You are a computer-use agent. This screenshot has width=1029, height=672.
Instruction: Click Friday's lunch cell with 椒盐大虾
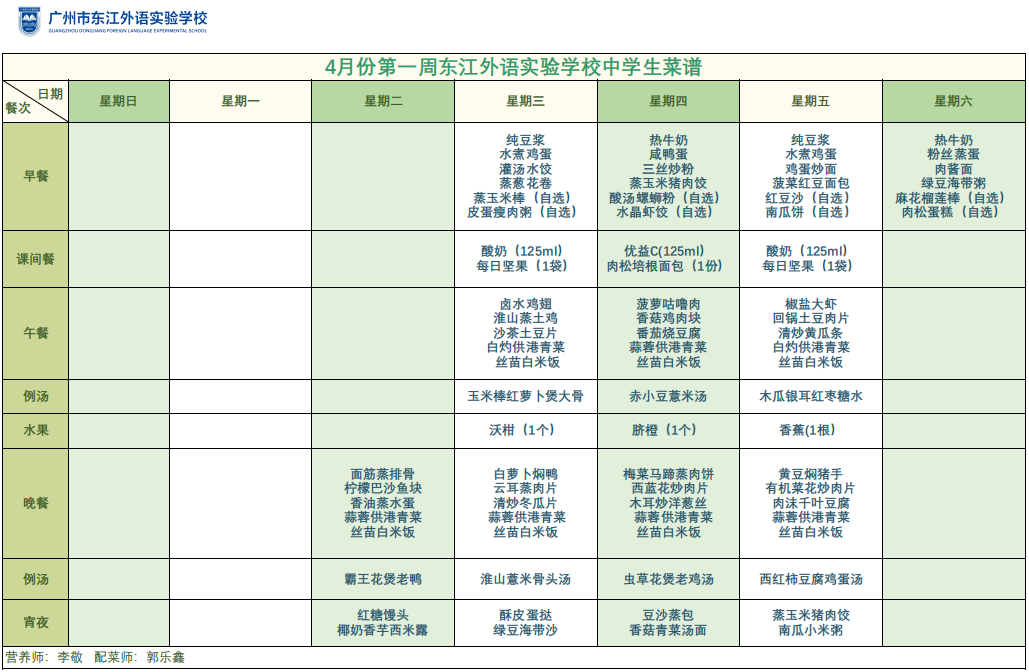click(x=811, y=333)
